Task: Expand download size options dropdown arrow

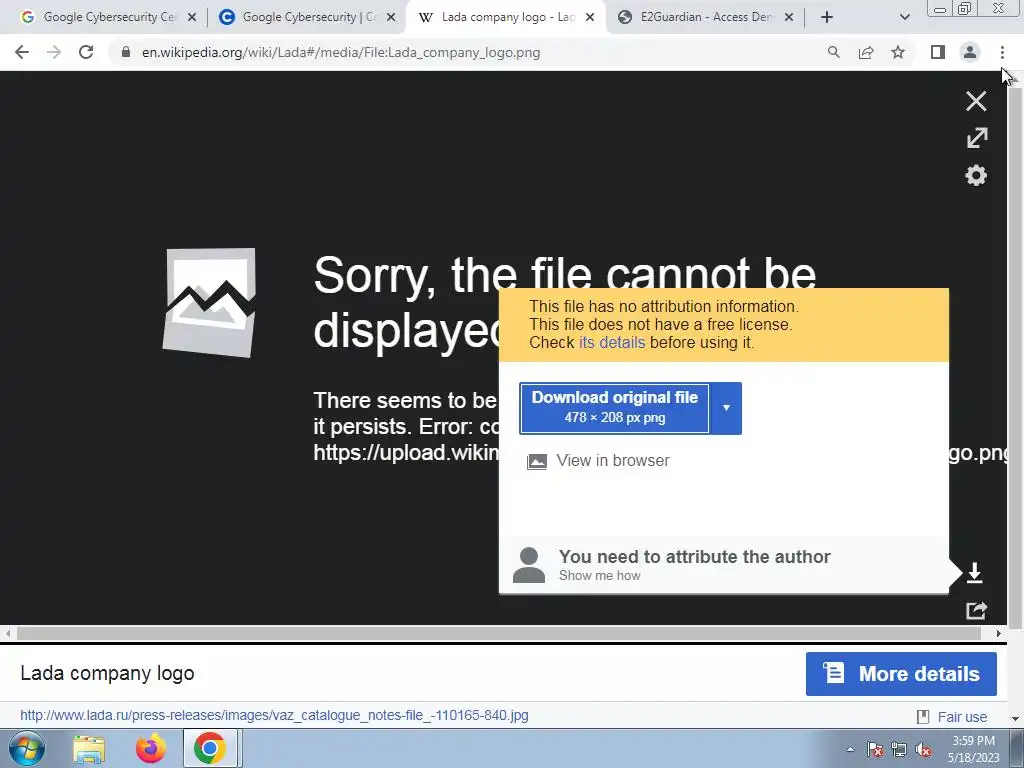Action: (x=726, y=408)
